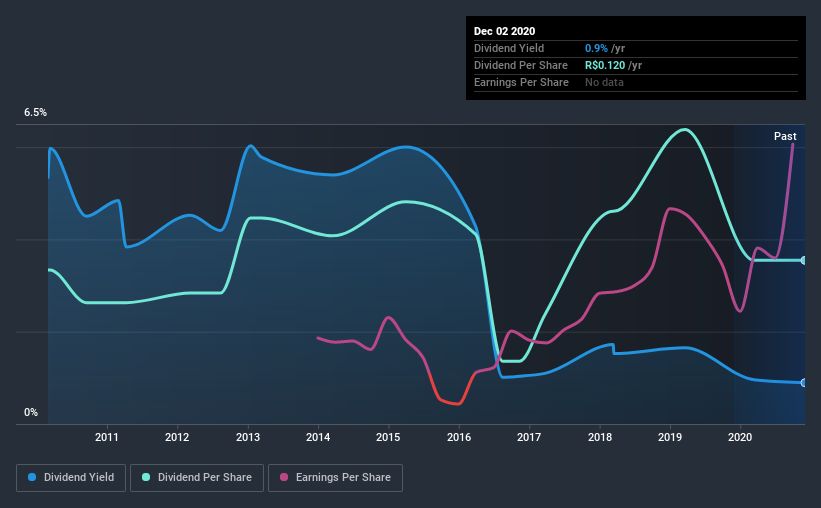The width and height of the screenshot is (821, 508).
Task: Click the 2015 year label
Action: [388, 437]
